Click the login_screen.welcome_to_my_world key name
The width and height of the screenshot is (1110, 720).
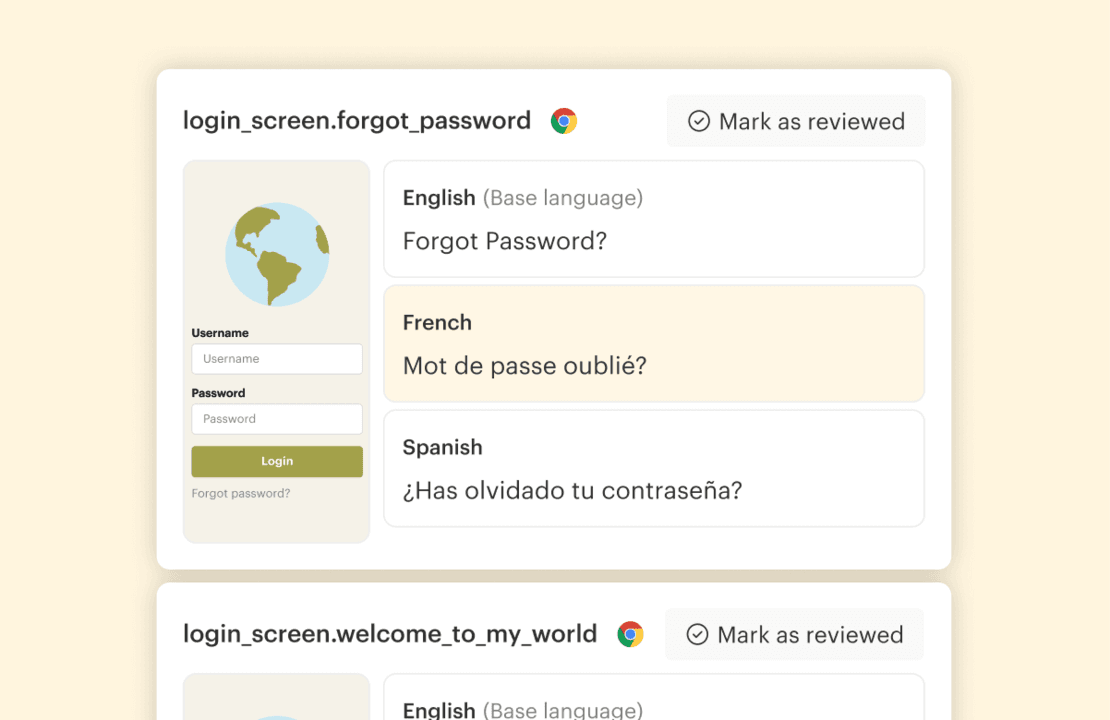[390, 634]
